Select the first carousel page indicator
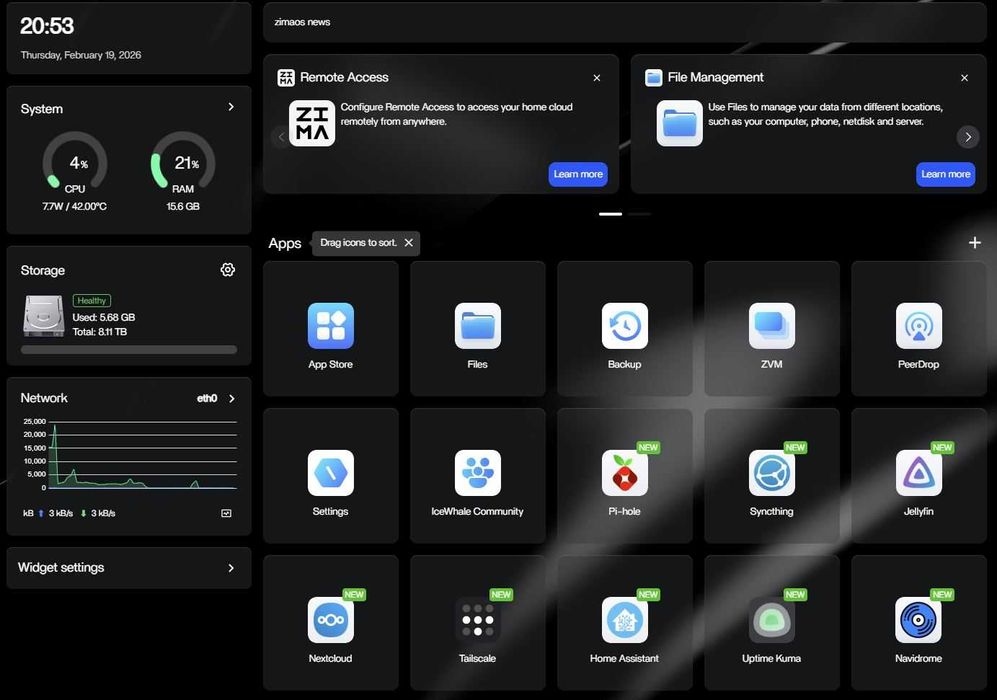This screenshot has width=997, height=700. point(610,214)
